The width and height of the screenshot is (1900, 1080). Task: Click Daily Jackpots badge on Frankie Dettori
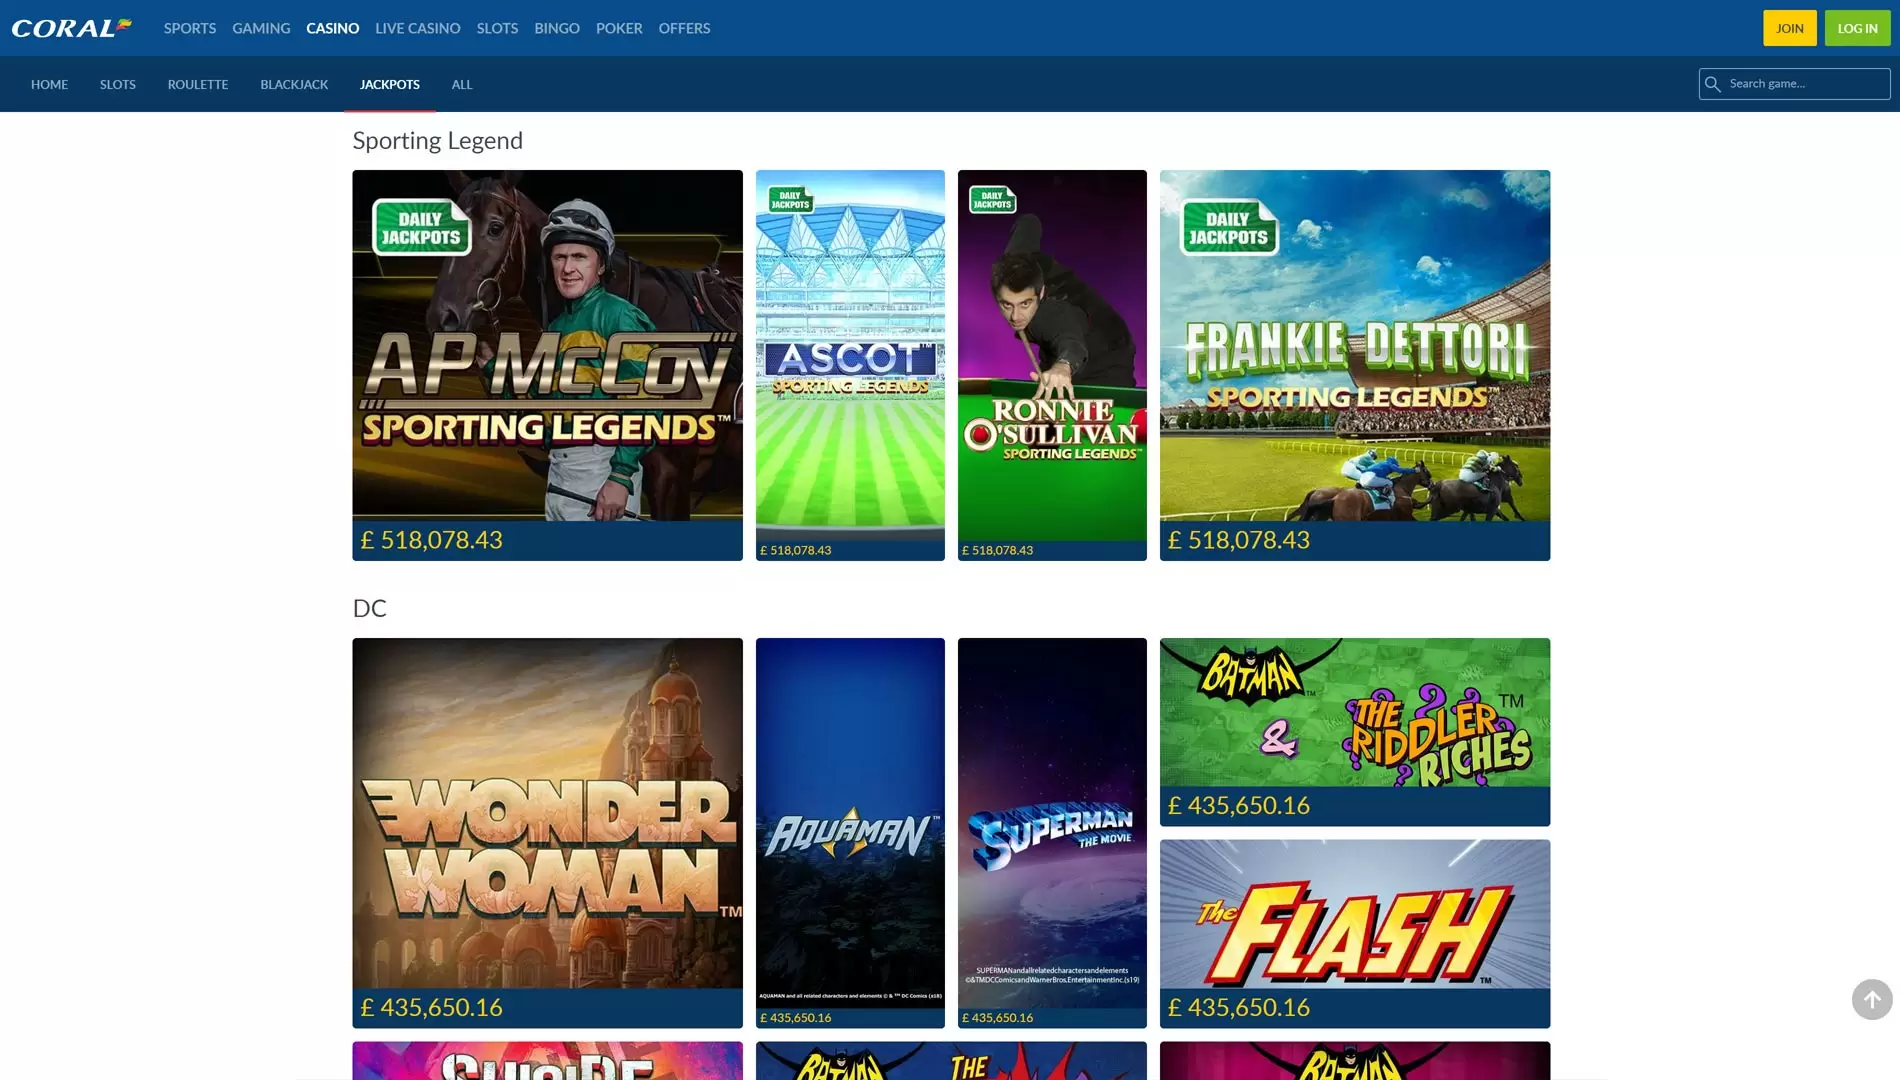tap(1228, 228)
